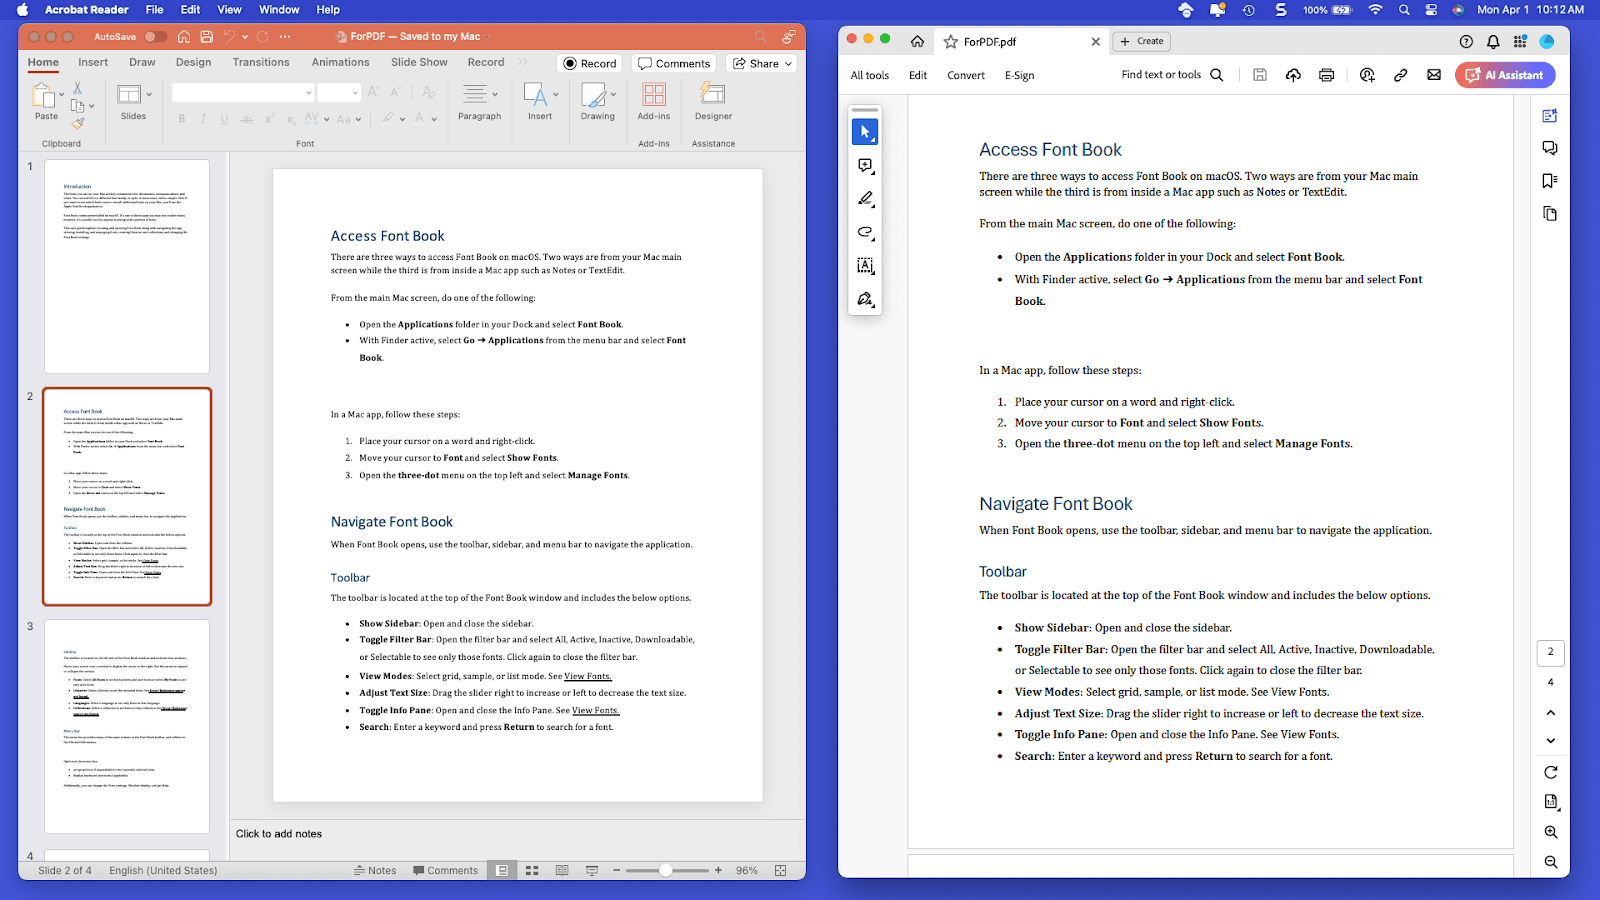Show more ribbon tabs chevron
1600x900 pixels.
522,62
